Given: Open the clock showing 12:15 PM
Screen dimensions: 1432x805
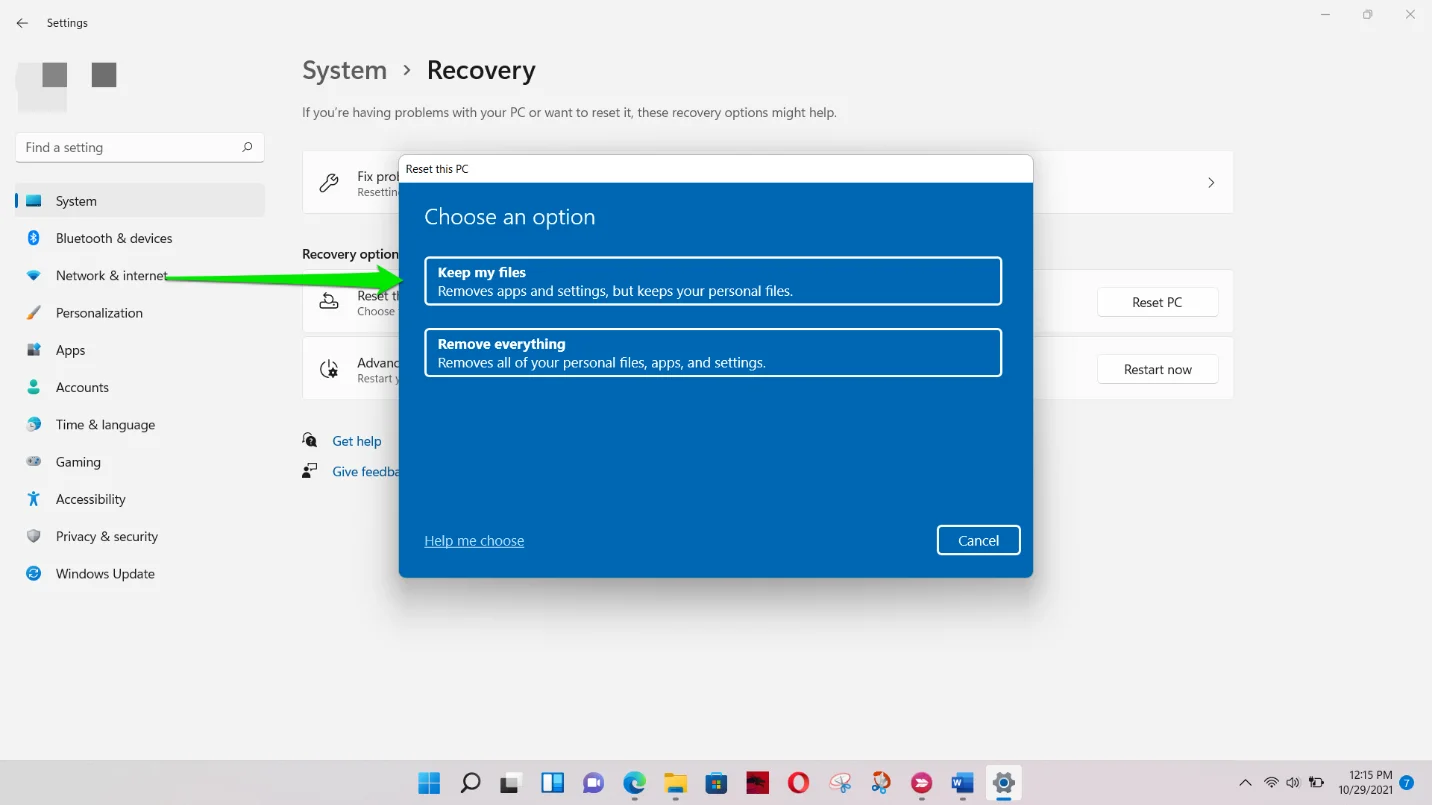Looking at the screenshot, I should tap(1364, 782).
